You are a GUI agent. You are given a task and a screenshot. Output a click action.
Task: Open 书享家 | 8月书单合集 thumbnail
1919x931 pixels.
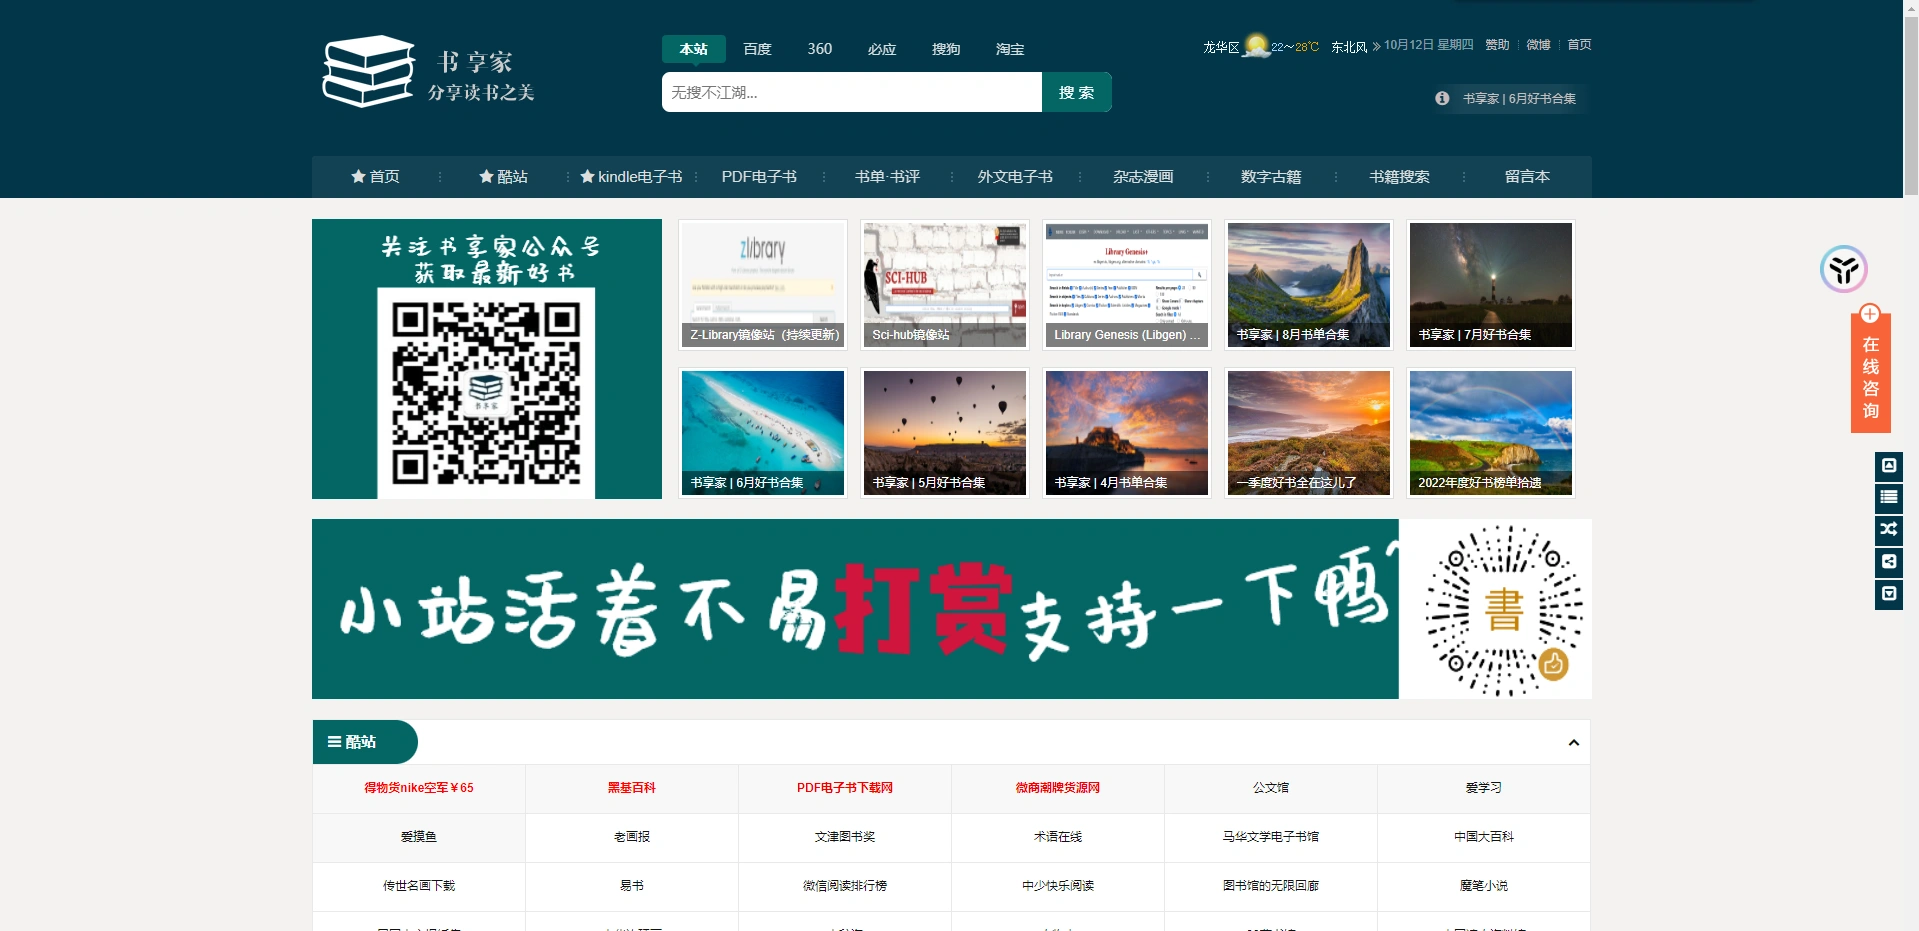(x=1309, y=285)
